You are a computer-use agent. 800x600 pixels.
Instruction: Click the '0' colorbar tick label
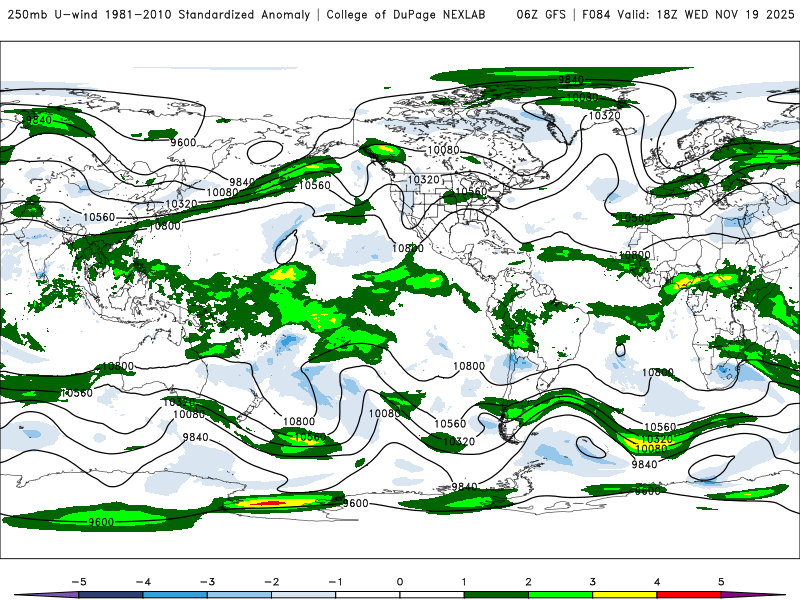[400, 582]
